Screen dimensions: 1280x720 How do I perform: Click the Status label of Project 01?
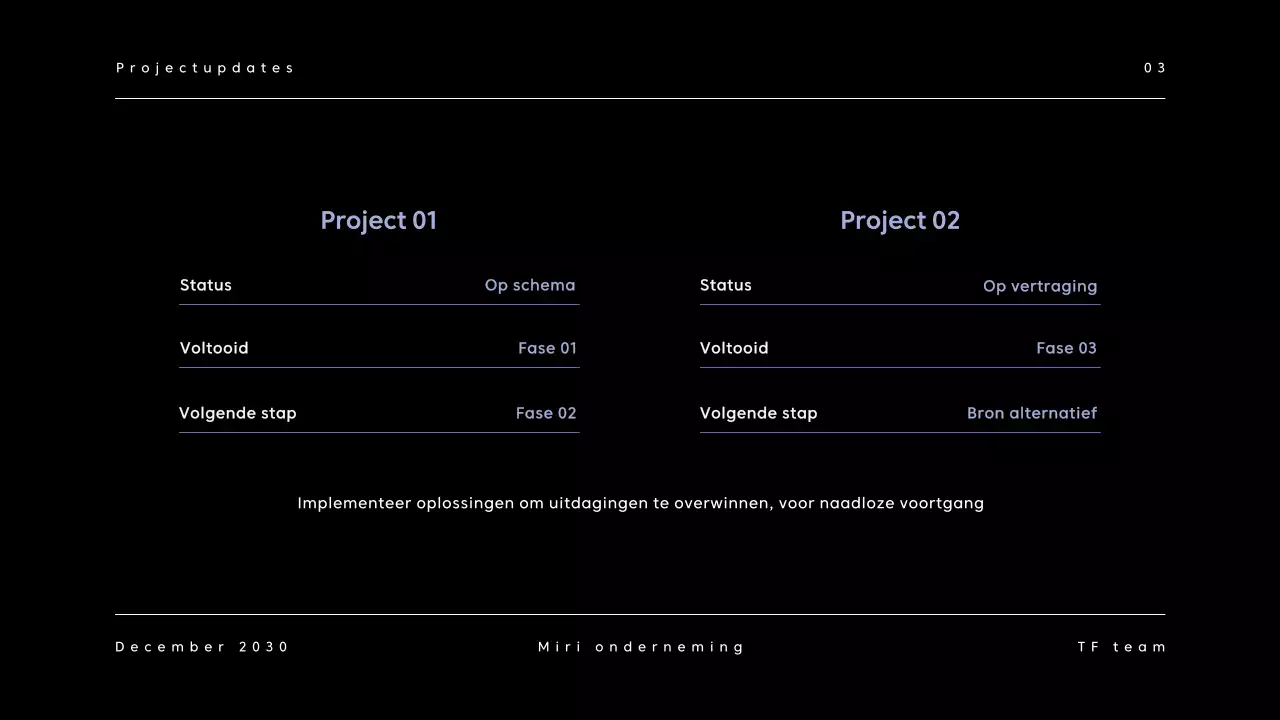pos(206,285)
